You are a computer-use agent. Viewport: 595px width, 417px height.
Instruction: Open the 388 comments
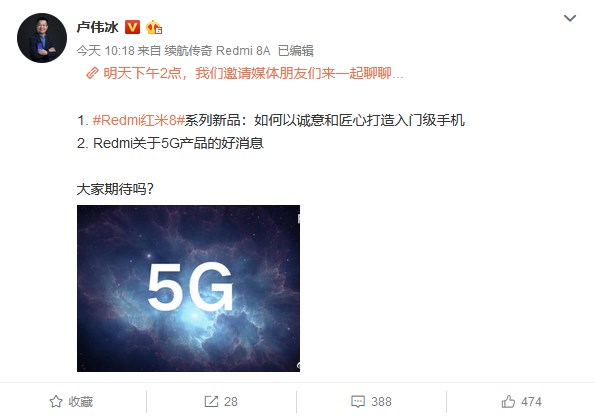[381, 401]
